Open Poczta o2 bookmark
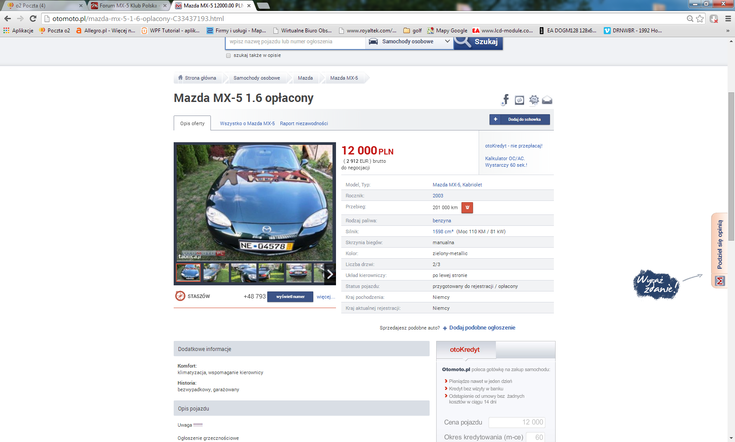This screenshot has width=735, height=442. click(55, 30)
